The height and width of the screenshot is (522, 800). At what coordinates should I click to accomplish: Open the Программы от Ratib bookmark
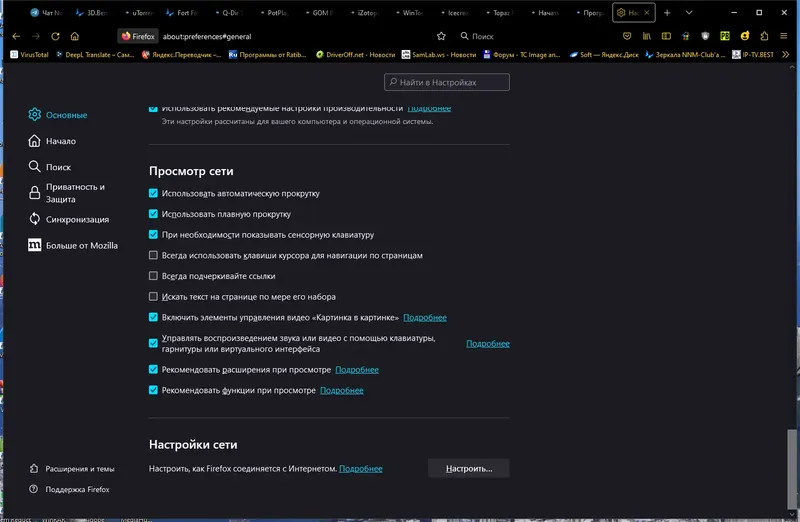coord(267,55)
